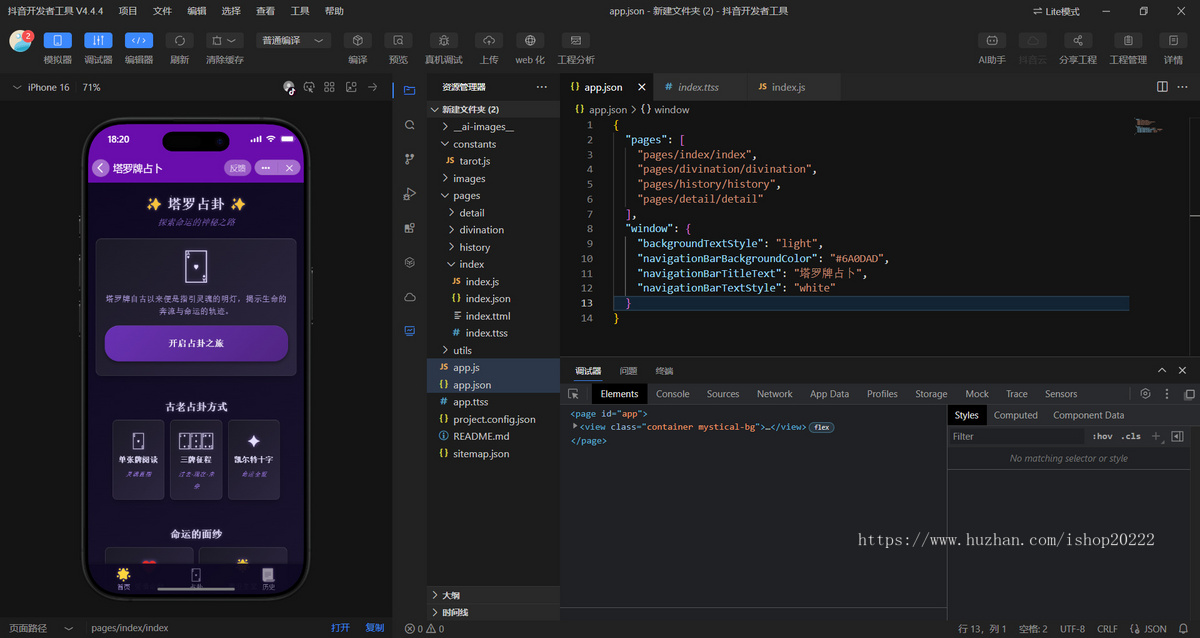Open the App Data devtools tab

(829, 394)
